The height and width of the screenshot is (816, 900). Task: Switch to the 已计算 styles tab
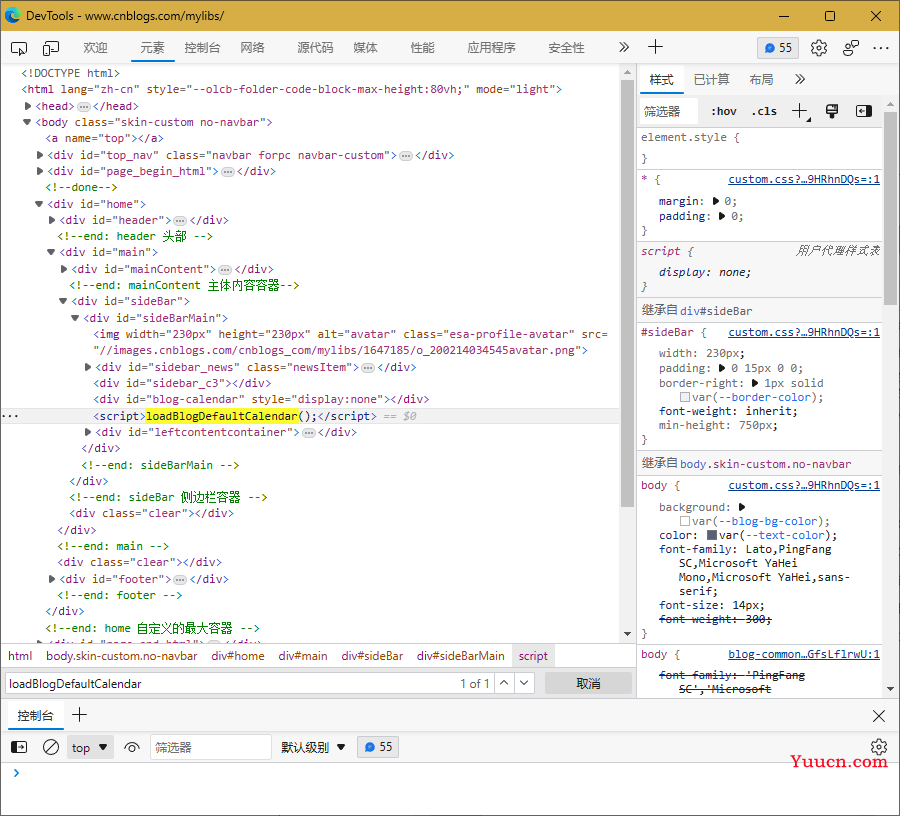(711, 79)
